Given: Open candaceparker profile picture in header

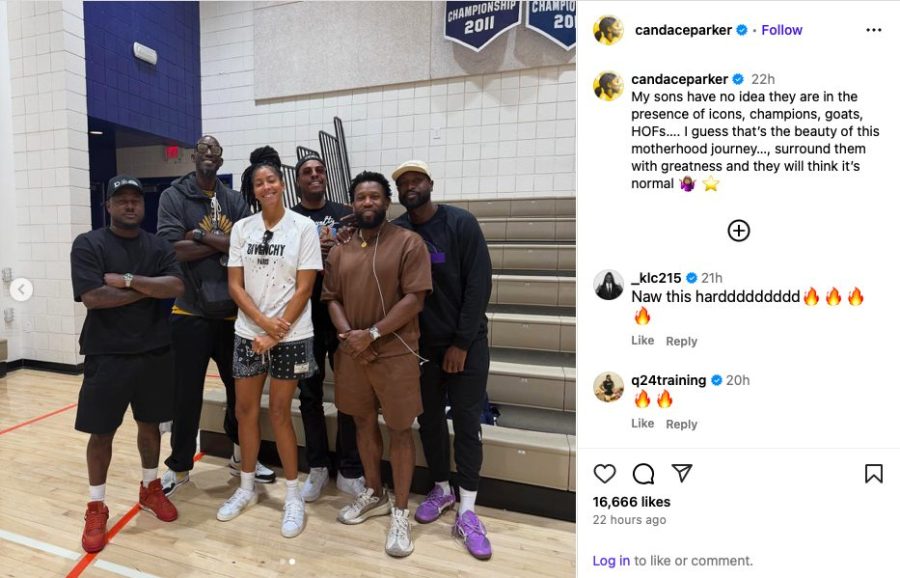Looking at the screenshot, I should click(608, 30).
